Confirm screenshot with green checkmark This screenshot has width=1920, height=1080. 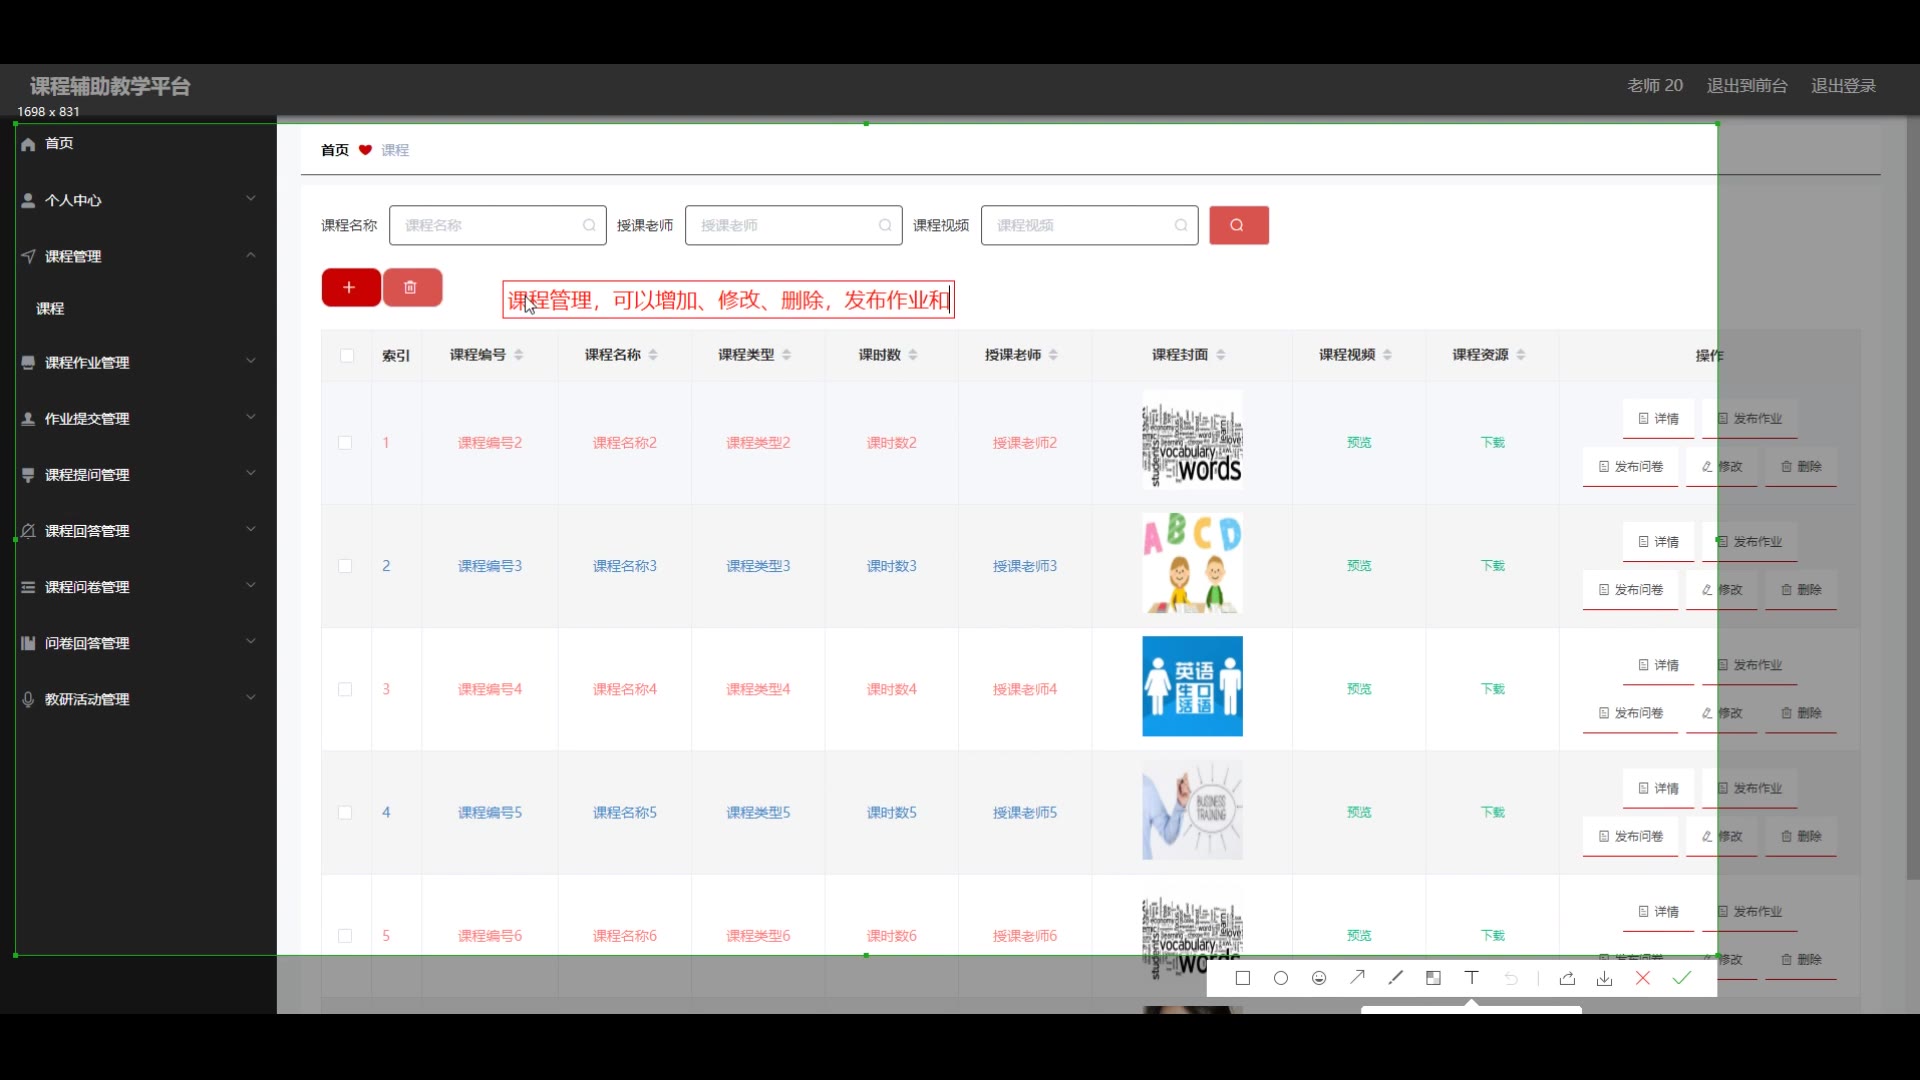[x=1682, y=978]
